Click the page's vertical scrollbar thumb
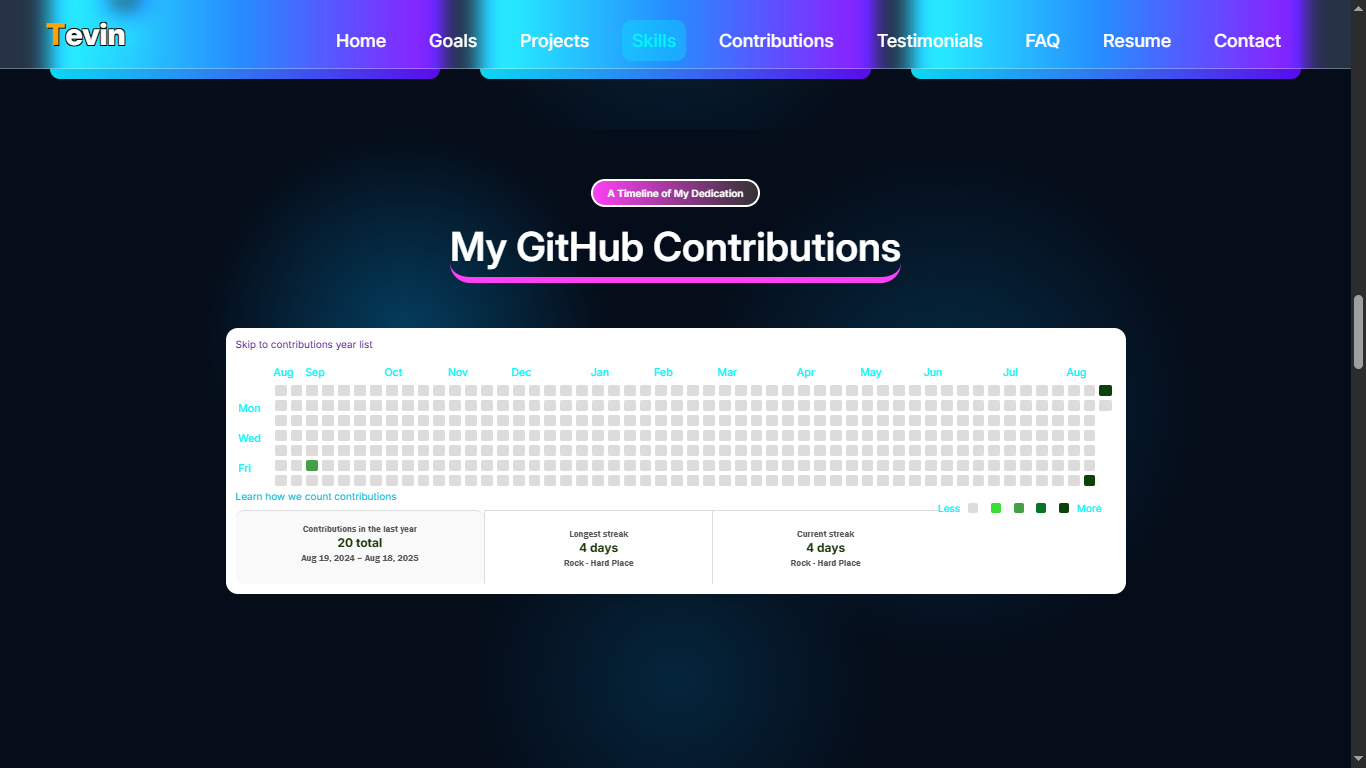This screenshot has width=1366, height=768. pyautogui.click(x=1358, y=333)
